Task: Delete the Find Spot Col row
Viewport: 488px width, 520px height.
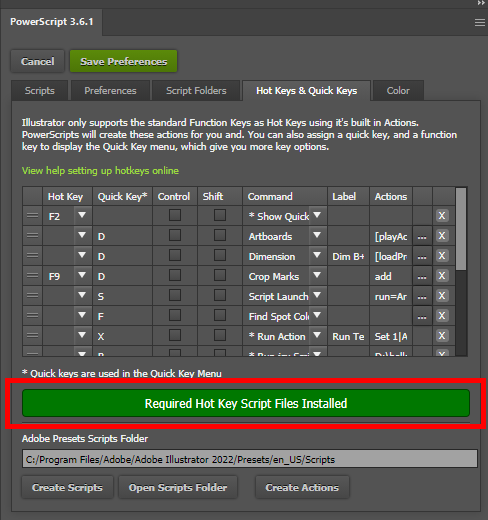Action: (x=442, y=316)
